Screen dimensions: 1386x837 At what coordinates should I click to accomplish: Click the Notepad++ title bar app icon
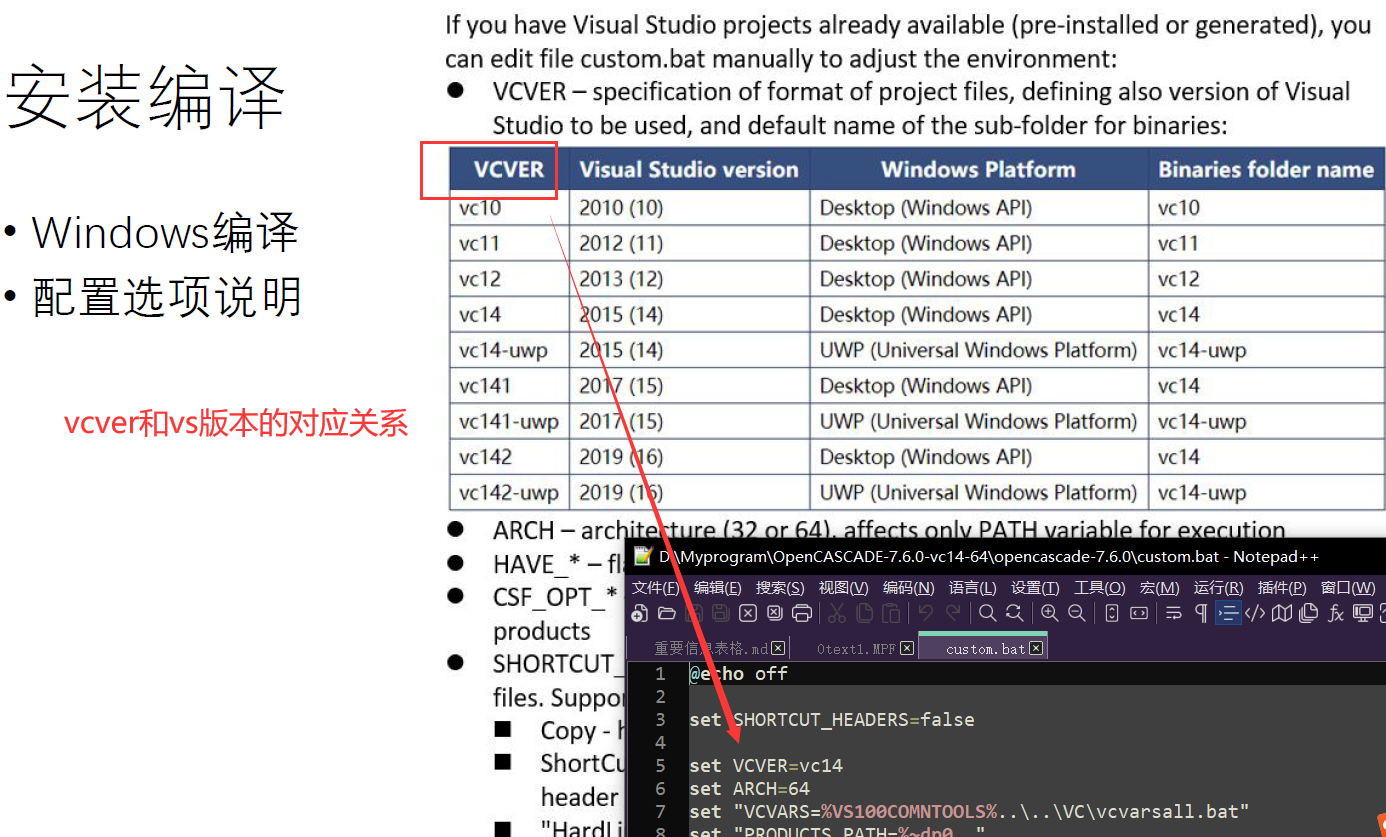click(642, 556)
